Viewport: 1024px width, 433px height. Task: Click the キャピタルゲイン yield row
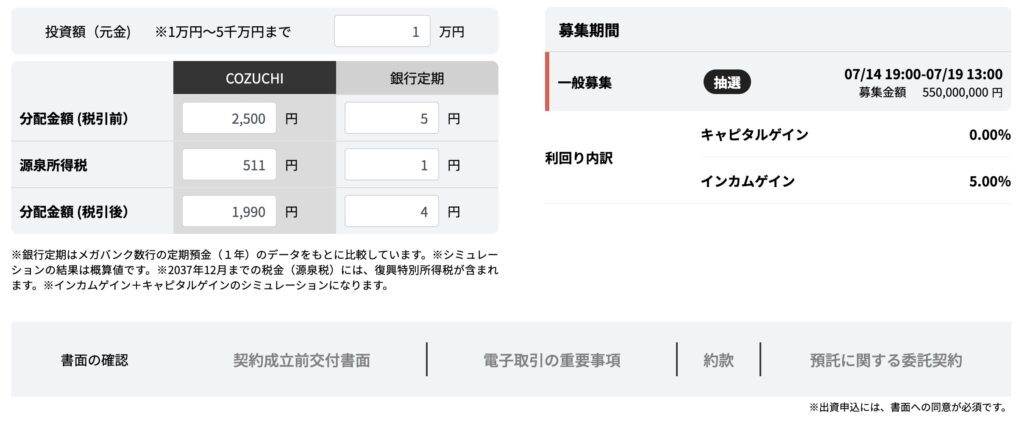pyautogui.click(x=856, y=135)
